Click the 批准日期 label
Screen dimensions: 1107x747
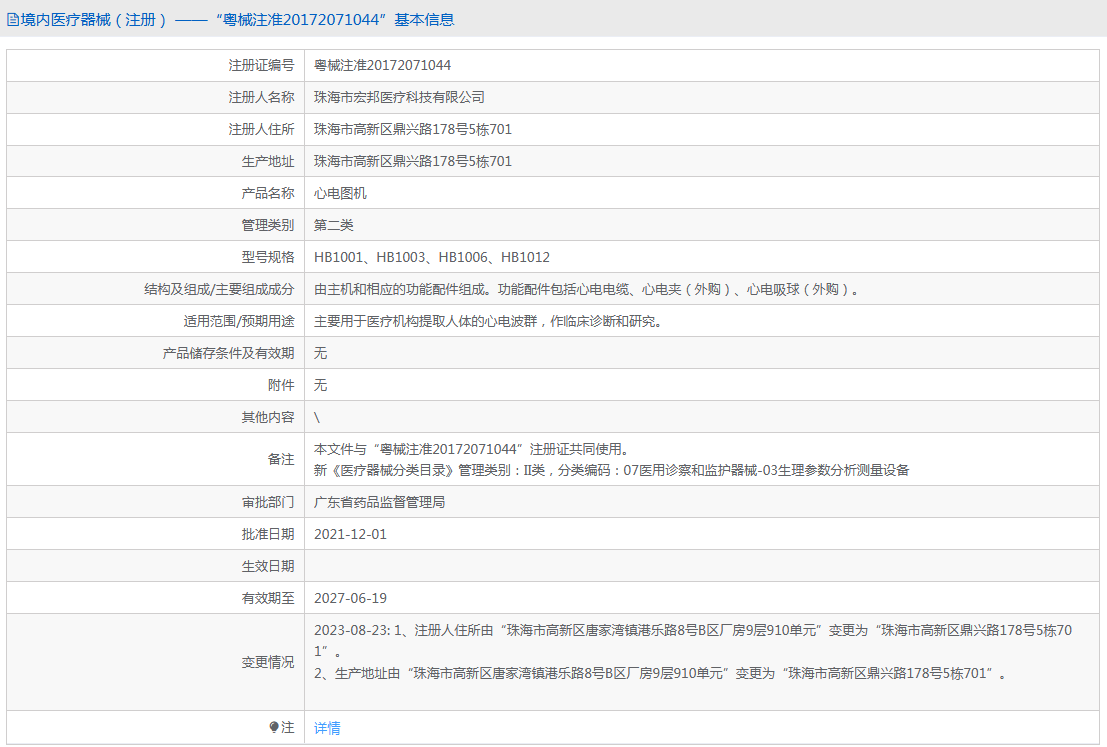[x=268, y=534]
